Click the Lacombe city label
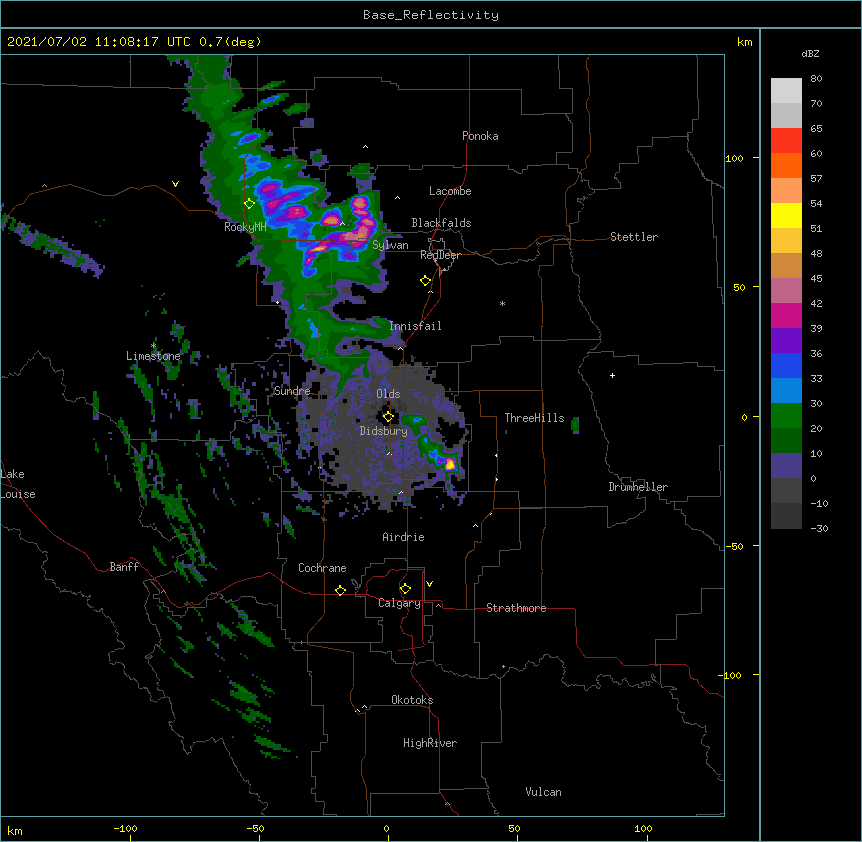This screenshot has width=862, height=842. point(450,191)
